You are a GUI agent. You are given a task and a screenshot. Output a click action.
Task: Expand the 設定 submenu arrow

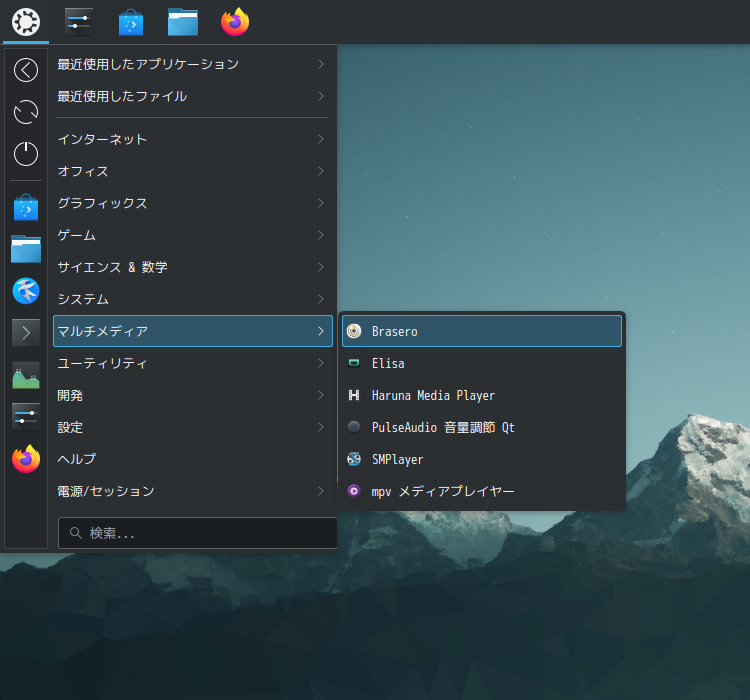point(321,427)
